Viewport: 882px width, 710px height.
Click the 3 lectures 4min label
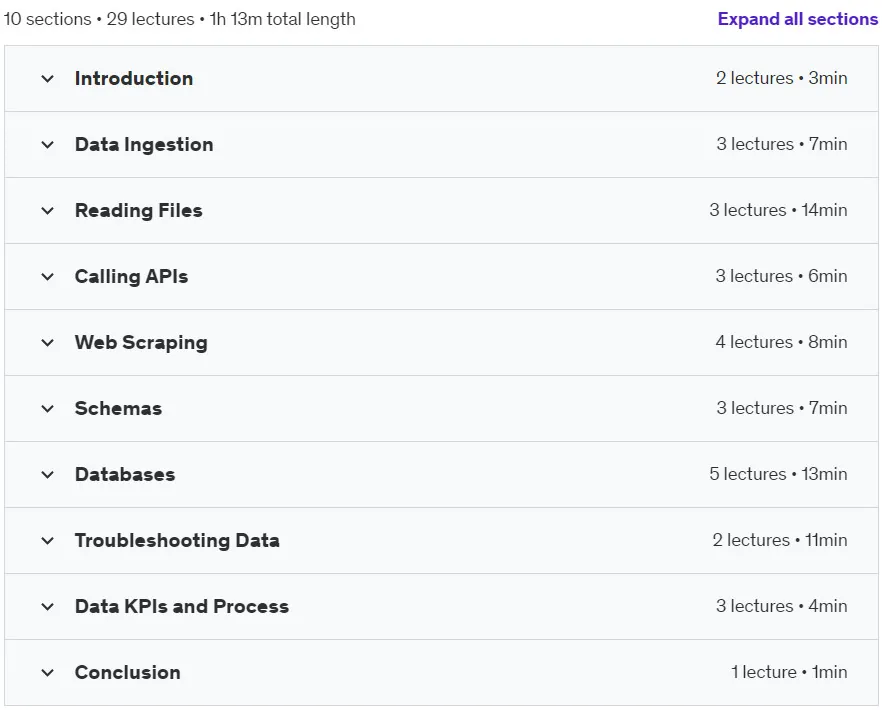pyautogui.click(x=781, y=606)
